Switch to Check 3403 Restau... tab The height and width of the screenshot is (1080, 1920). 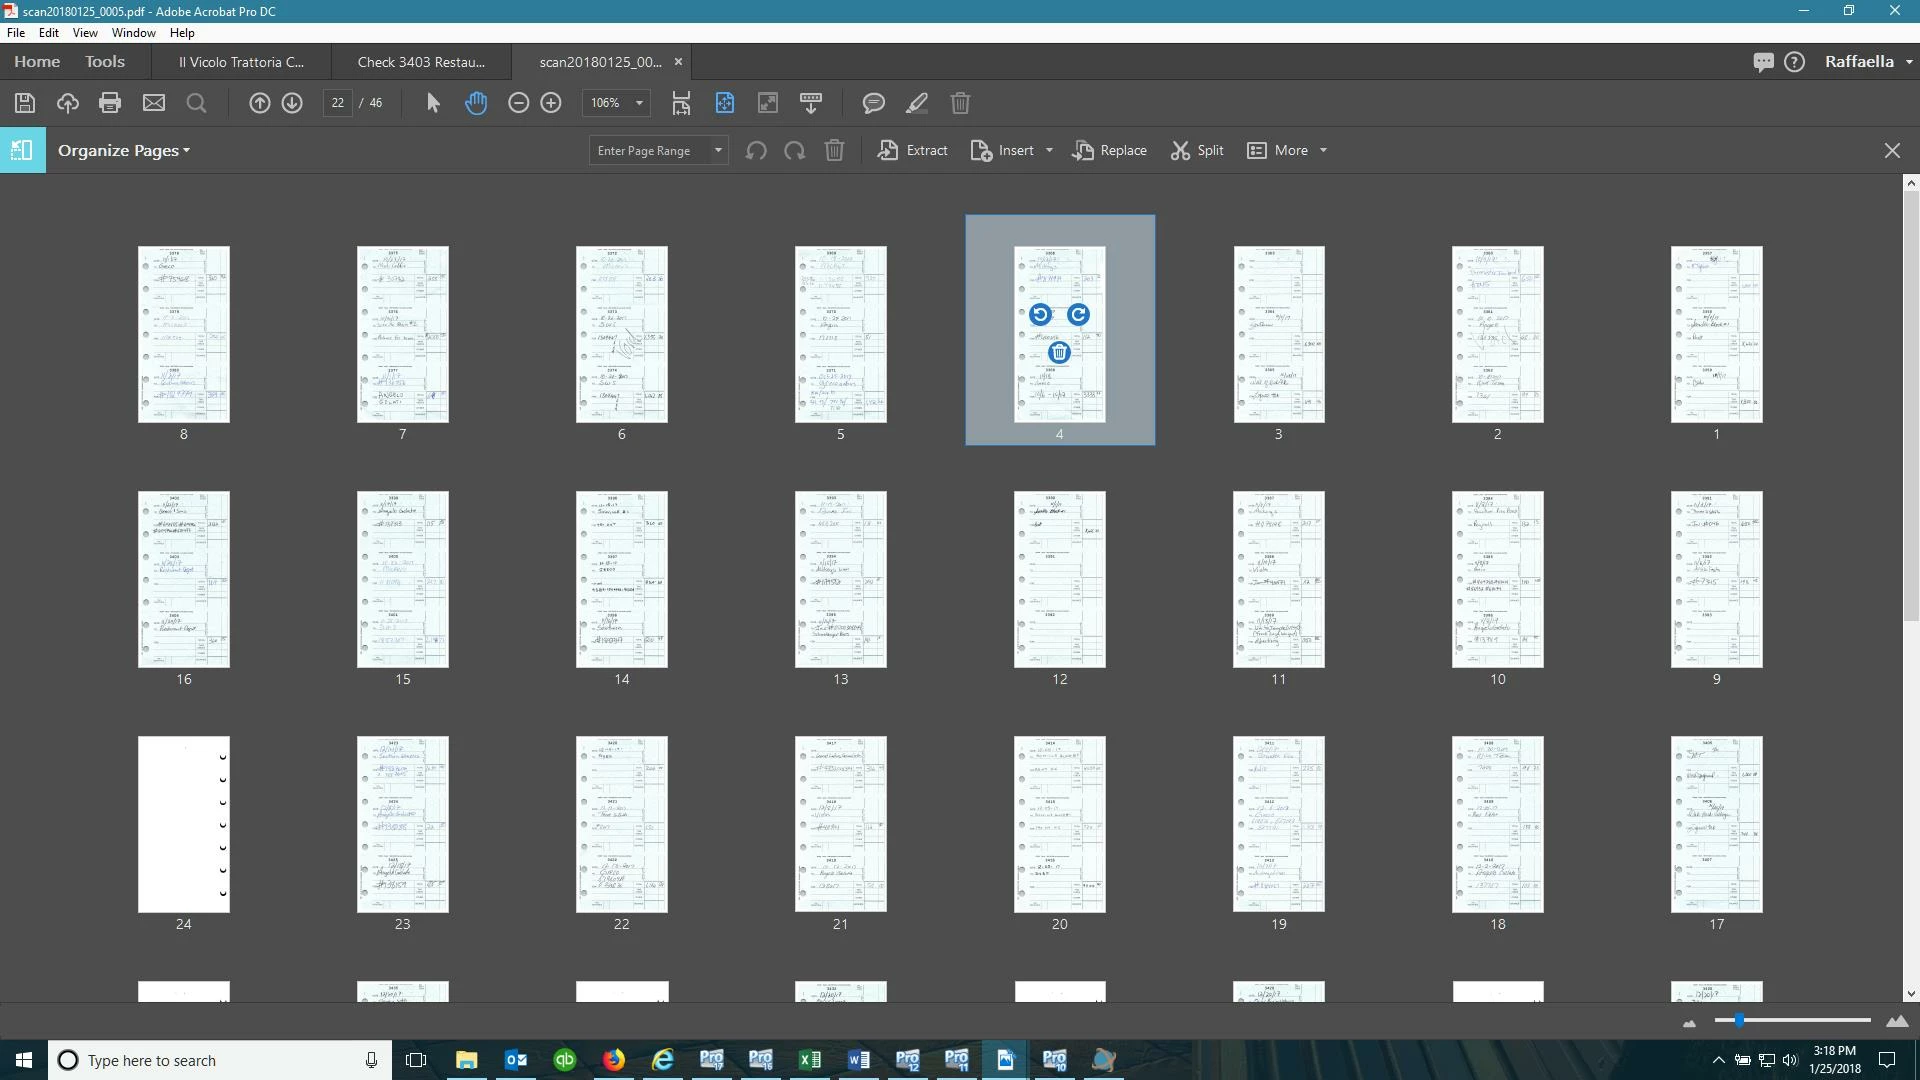tap(421, 62)
